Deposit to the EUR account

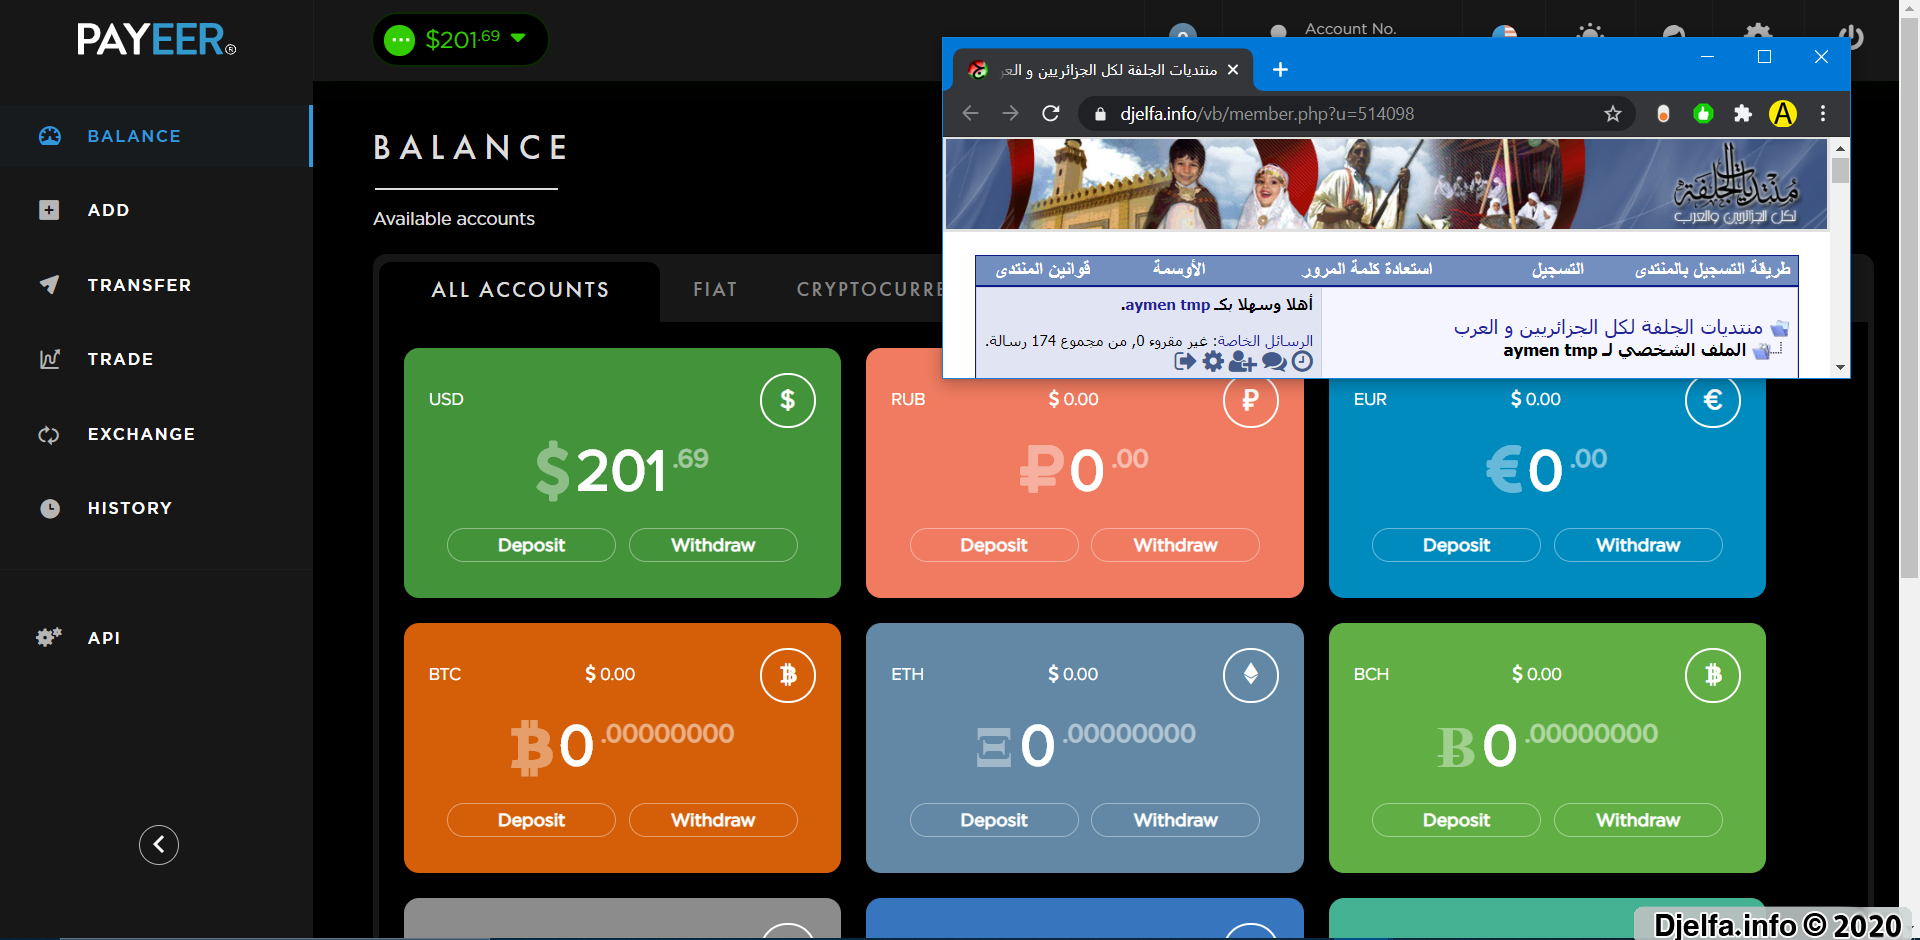1456,545
